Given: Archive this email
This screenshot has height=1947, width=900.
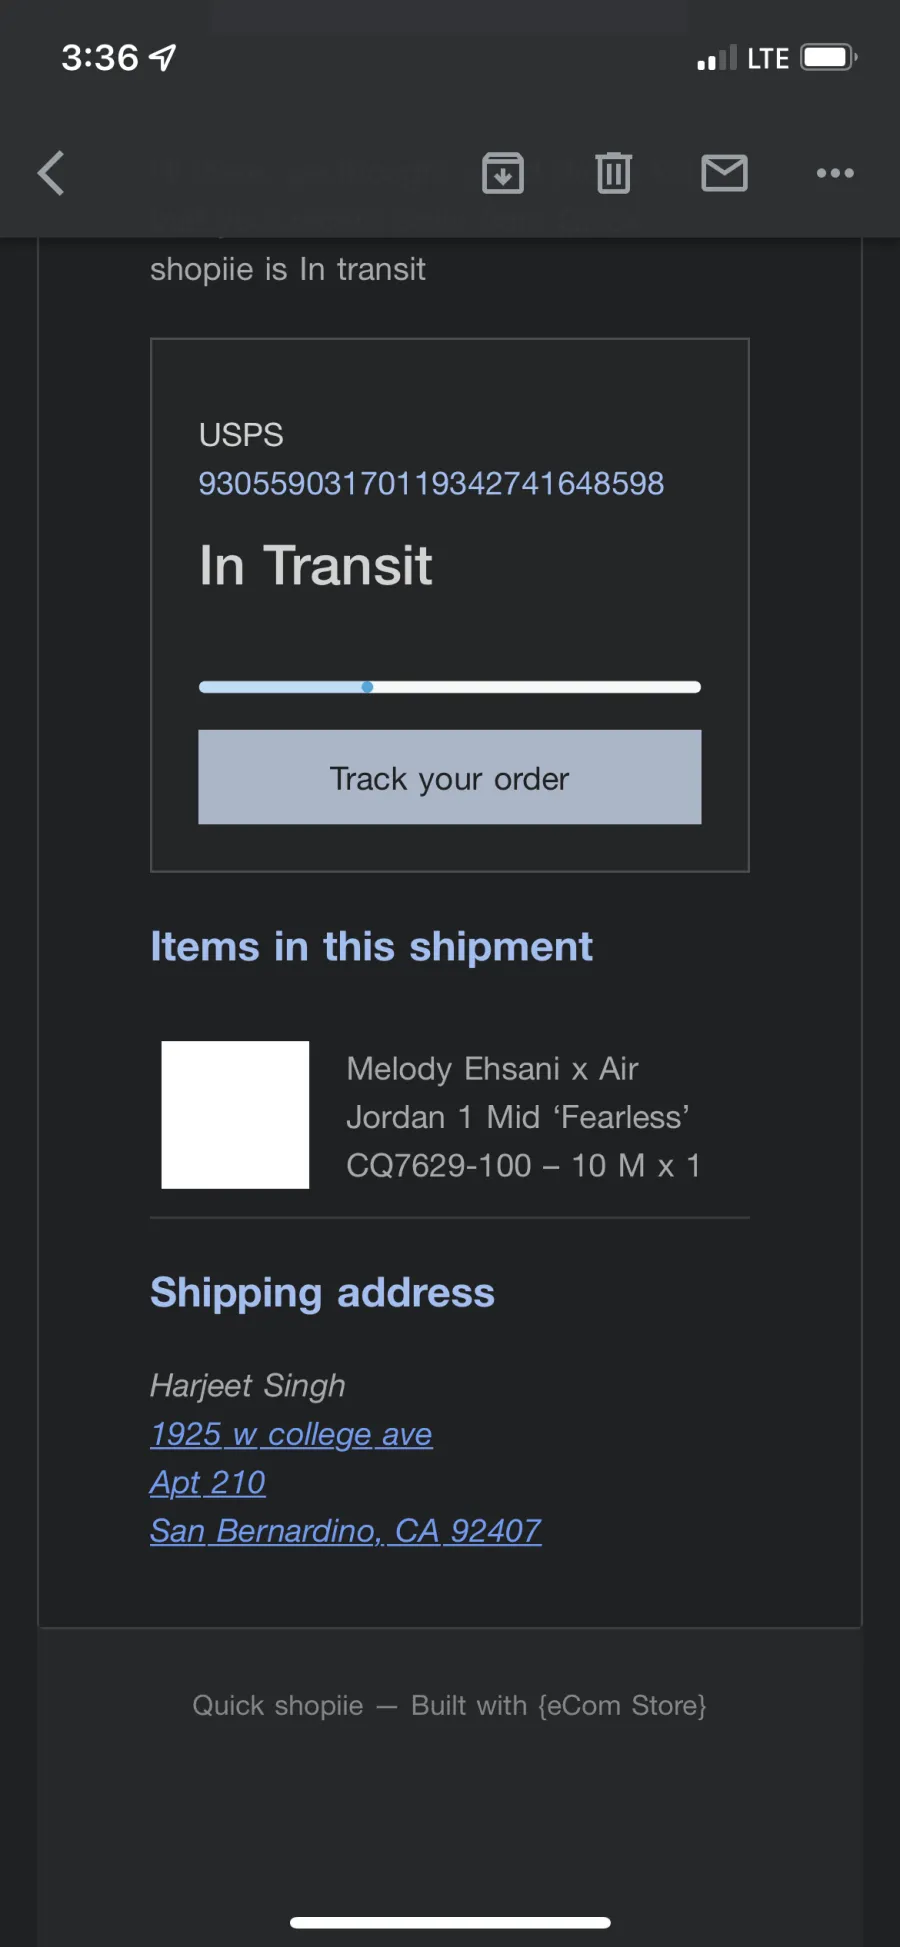Looking at the screenshot, I should tap(503, 173).
